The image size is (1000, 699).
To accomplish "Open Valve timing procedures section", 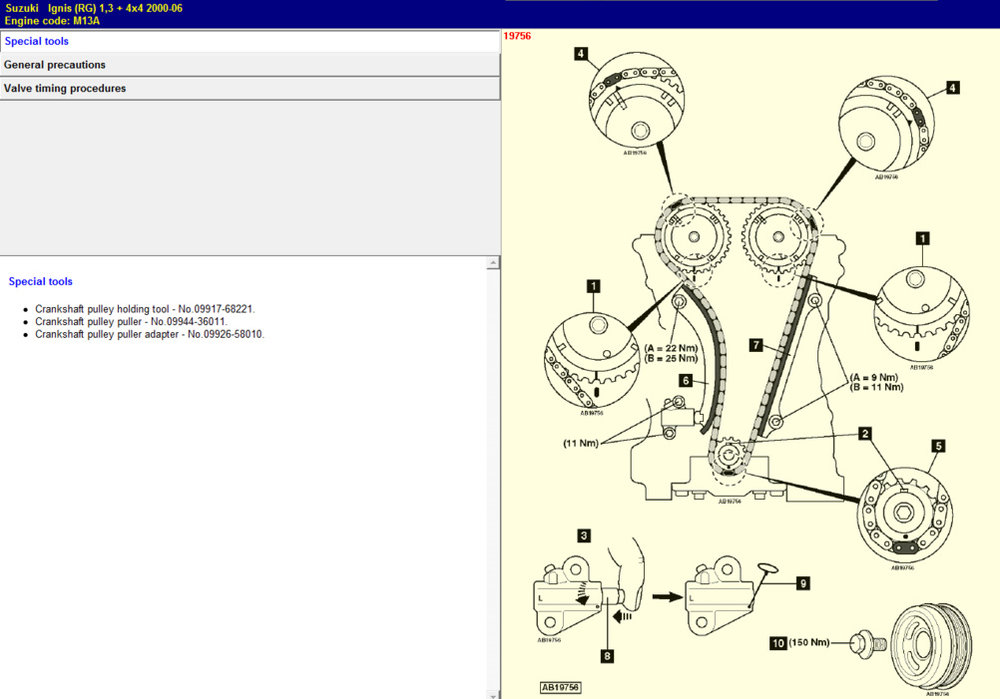I will 249,89.
